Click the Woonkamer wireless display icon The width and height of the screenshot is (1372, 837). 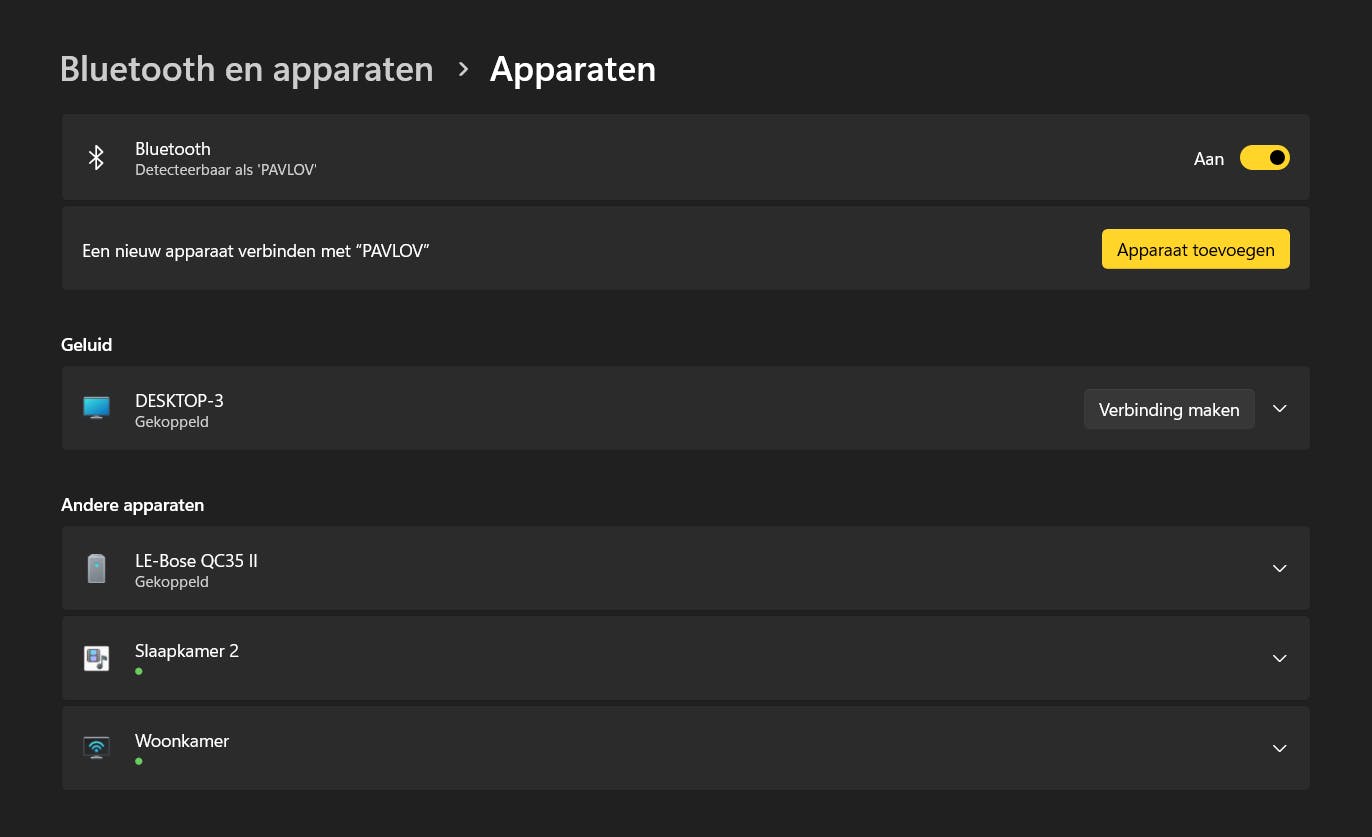tap(96, 748)
